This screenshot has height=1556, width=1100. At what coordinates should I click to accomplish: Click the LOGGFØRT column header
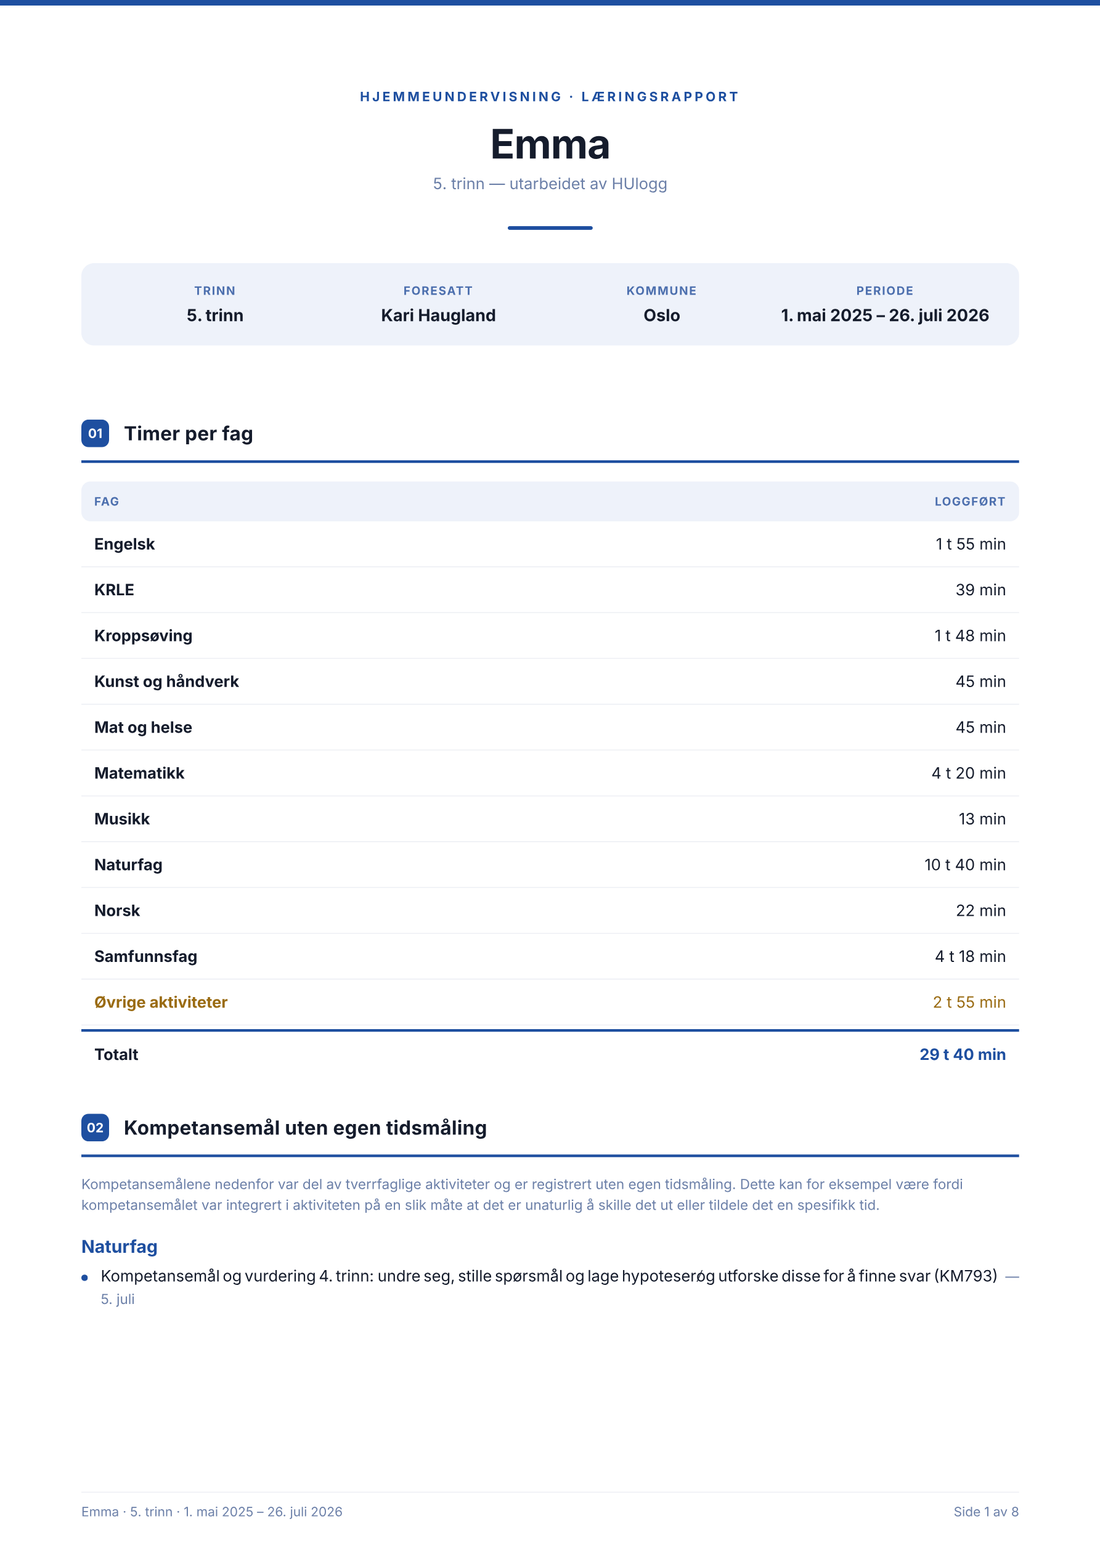pyautogui.click(x=970, y=502)
